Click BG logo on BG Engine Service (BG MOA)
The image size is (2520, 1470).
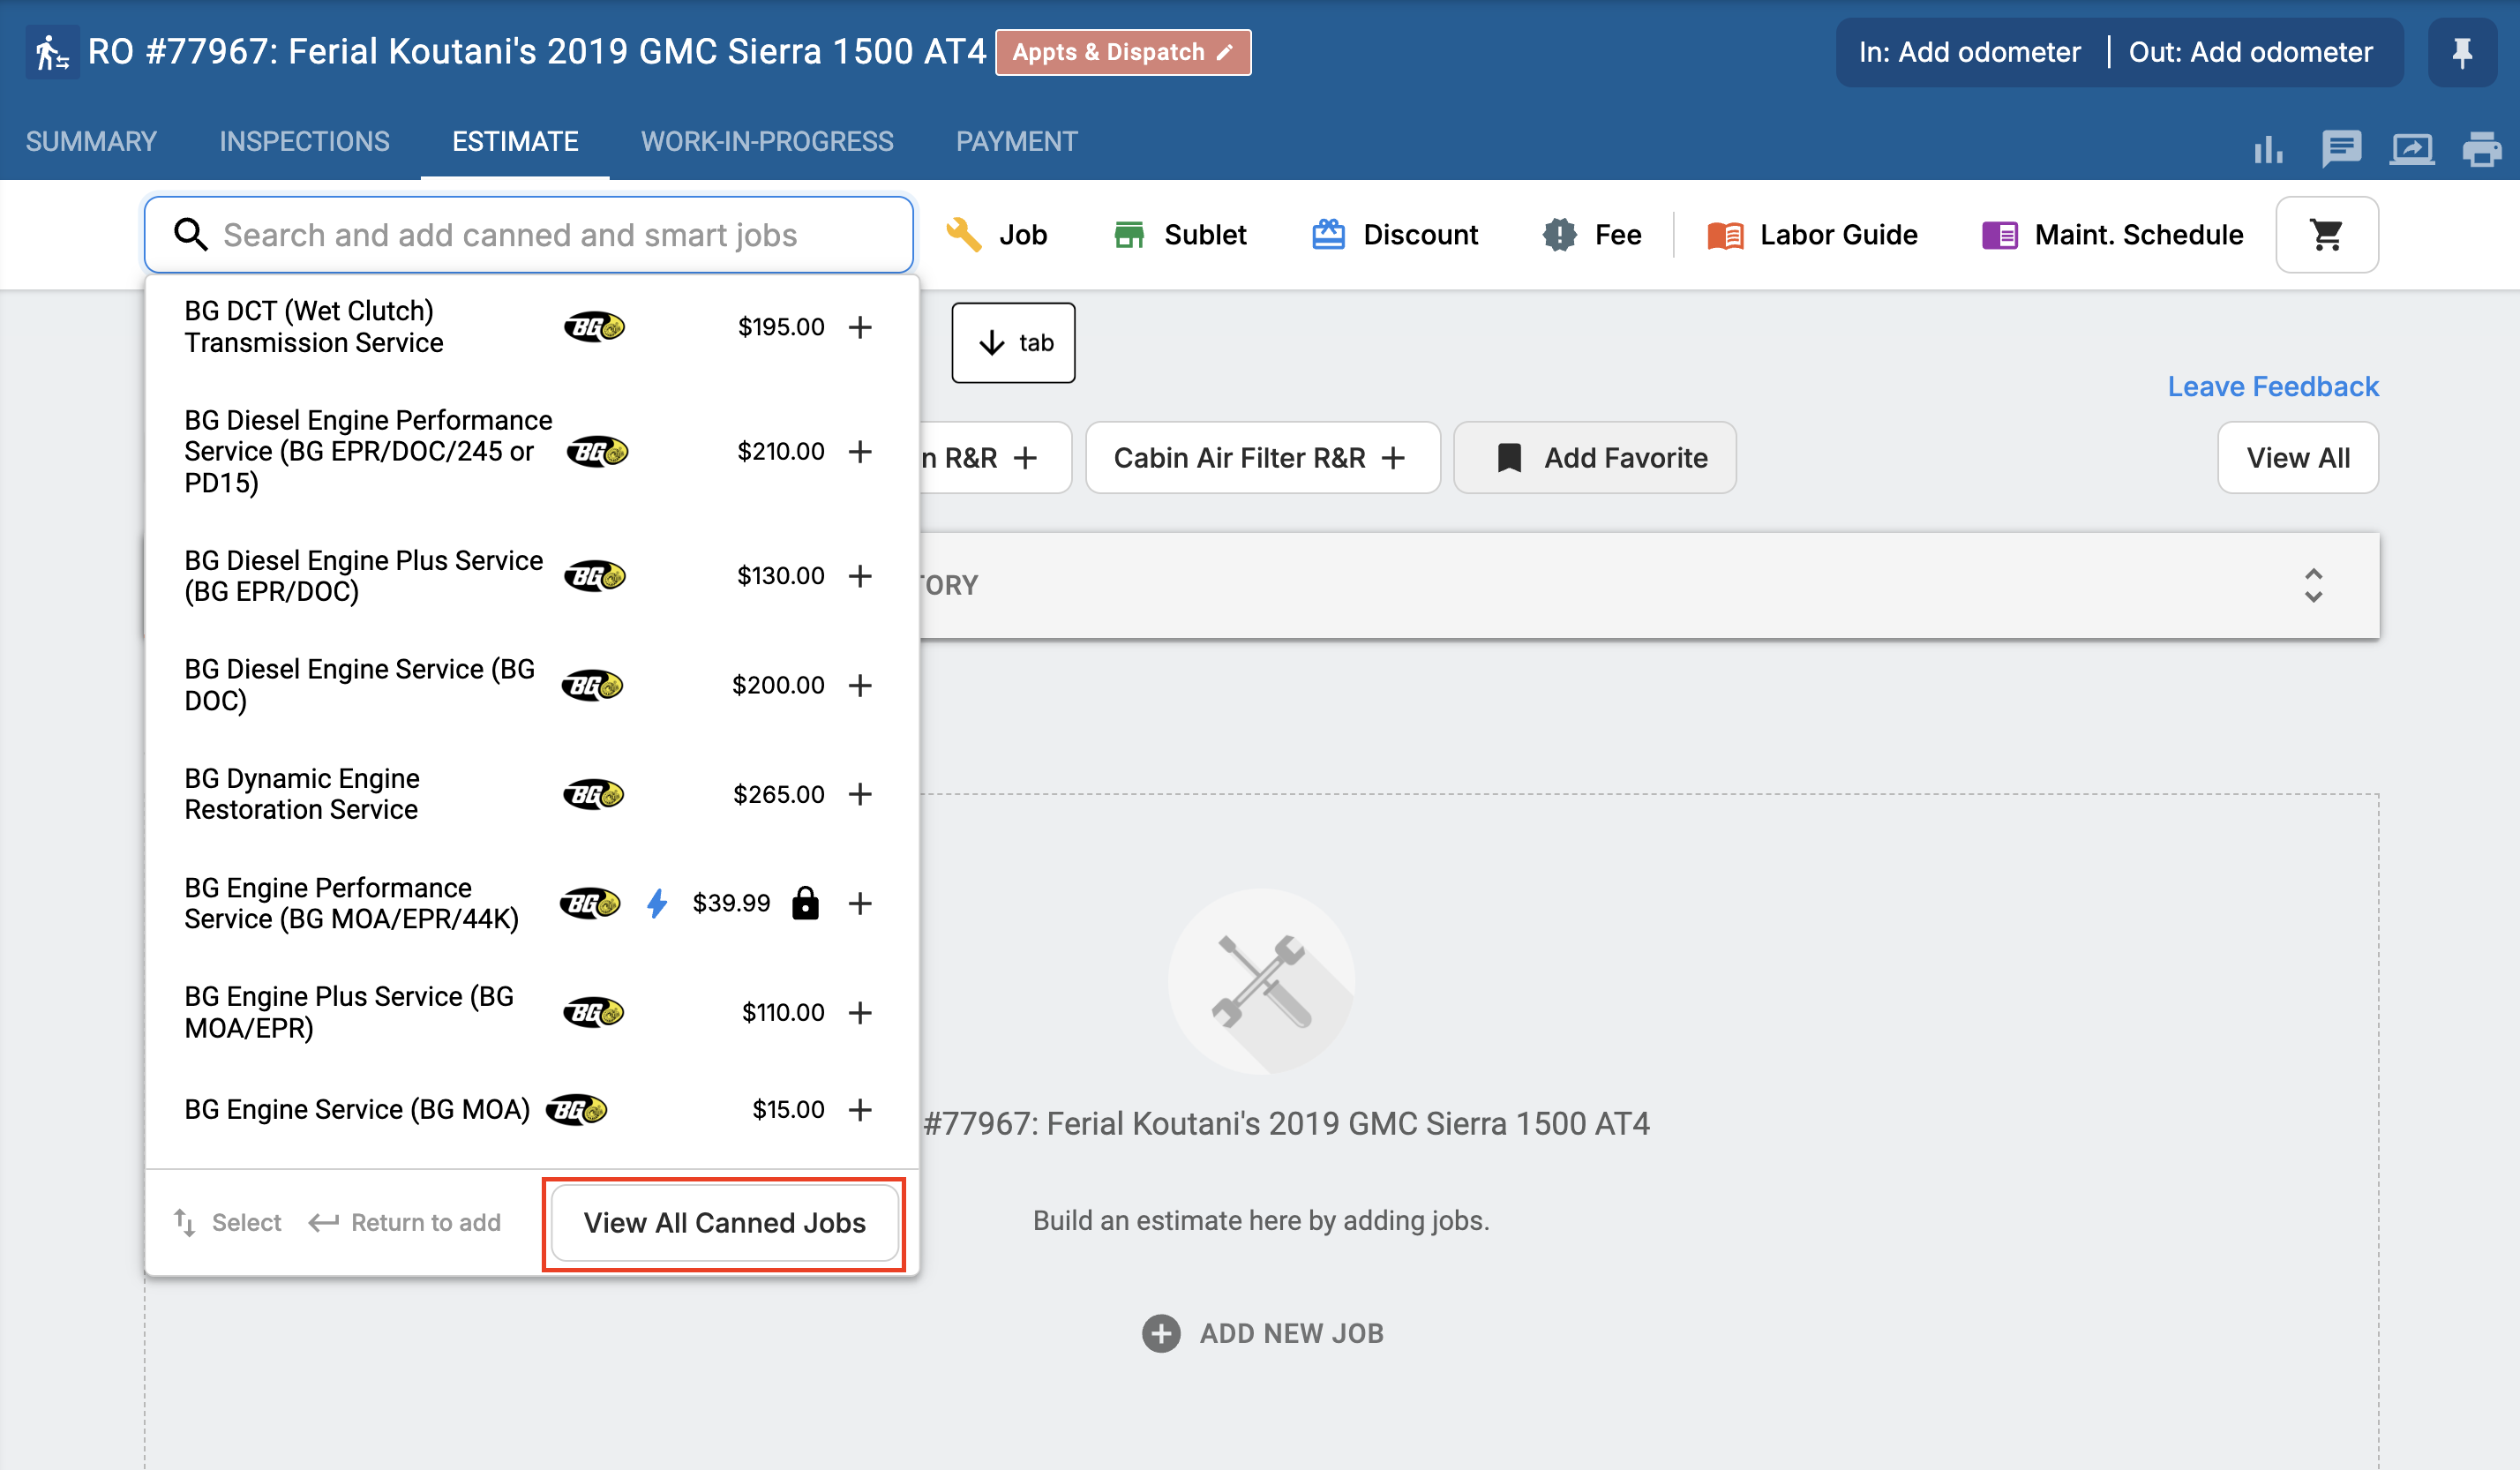[x=577, y=1110]
